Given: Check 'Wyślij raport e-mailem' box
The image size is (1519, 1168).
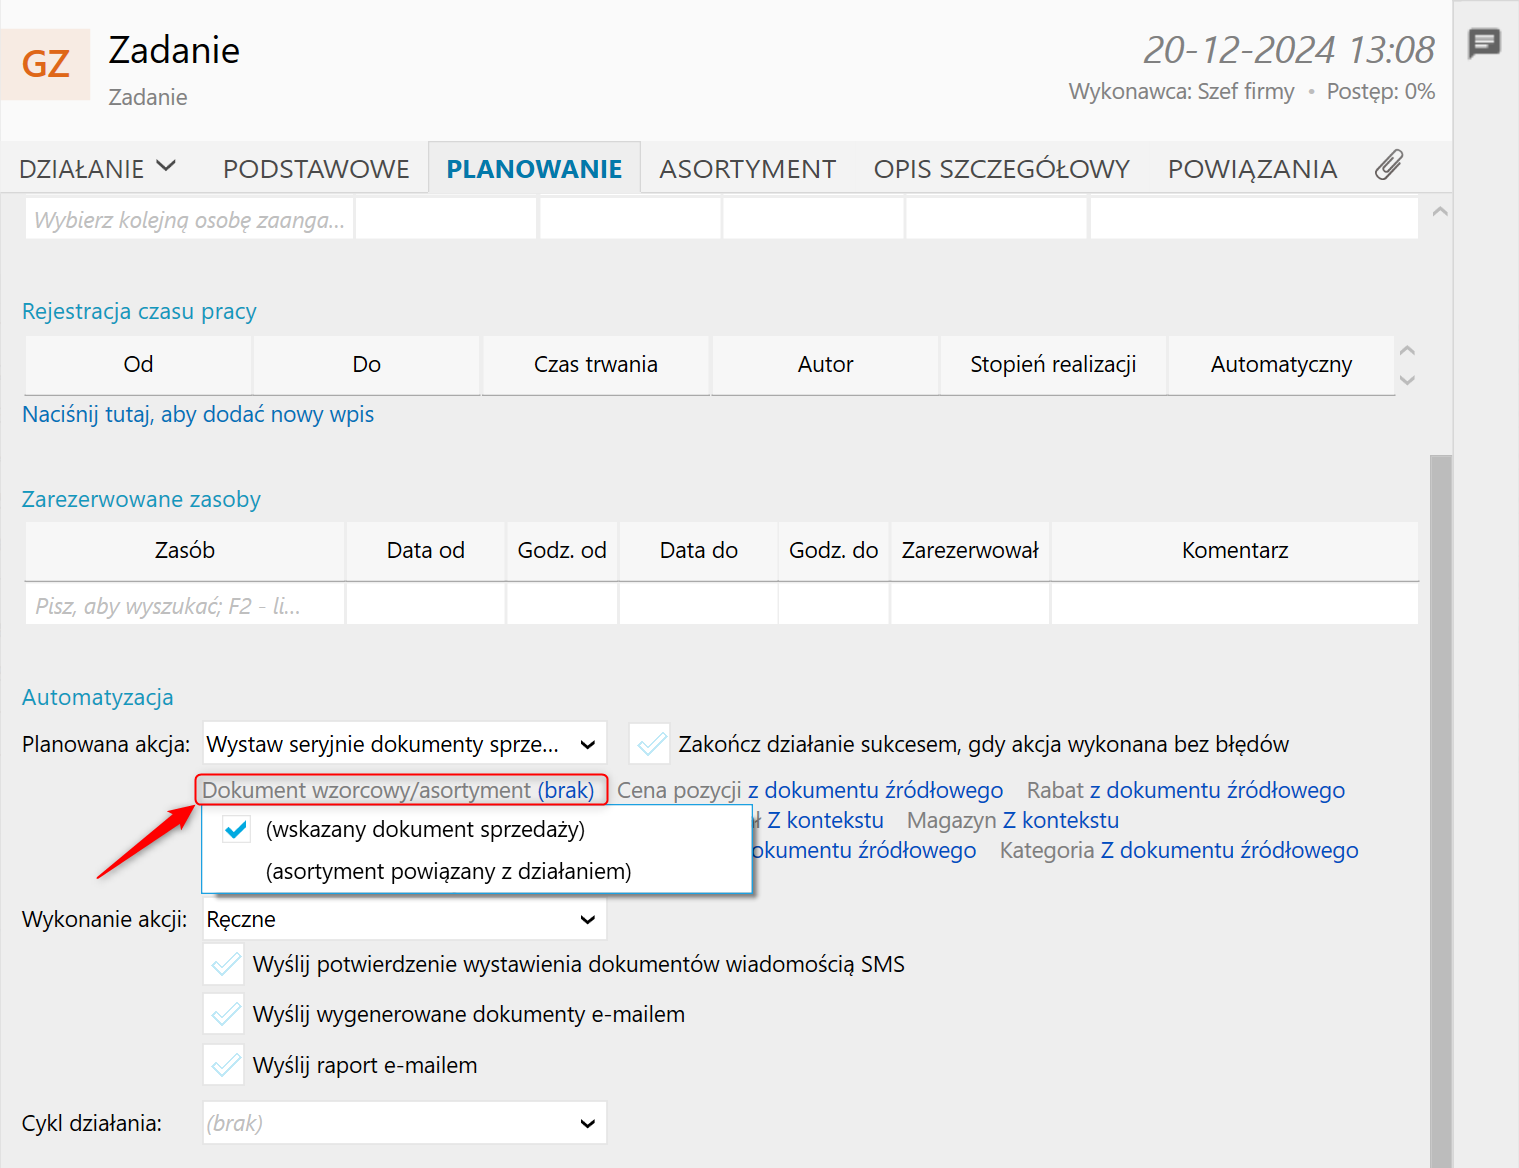Looking at the screenshot, I should tap(224, 1065).
